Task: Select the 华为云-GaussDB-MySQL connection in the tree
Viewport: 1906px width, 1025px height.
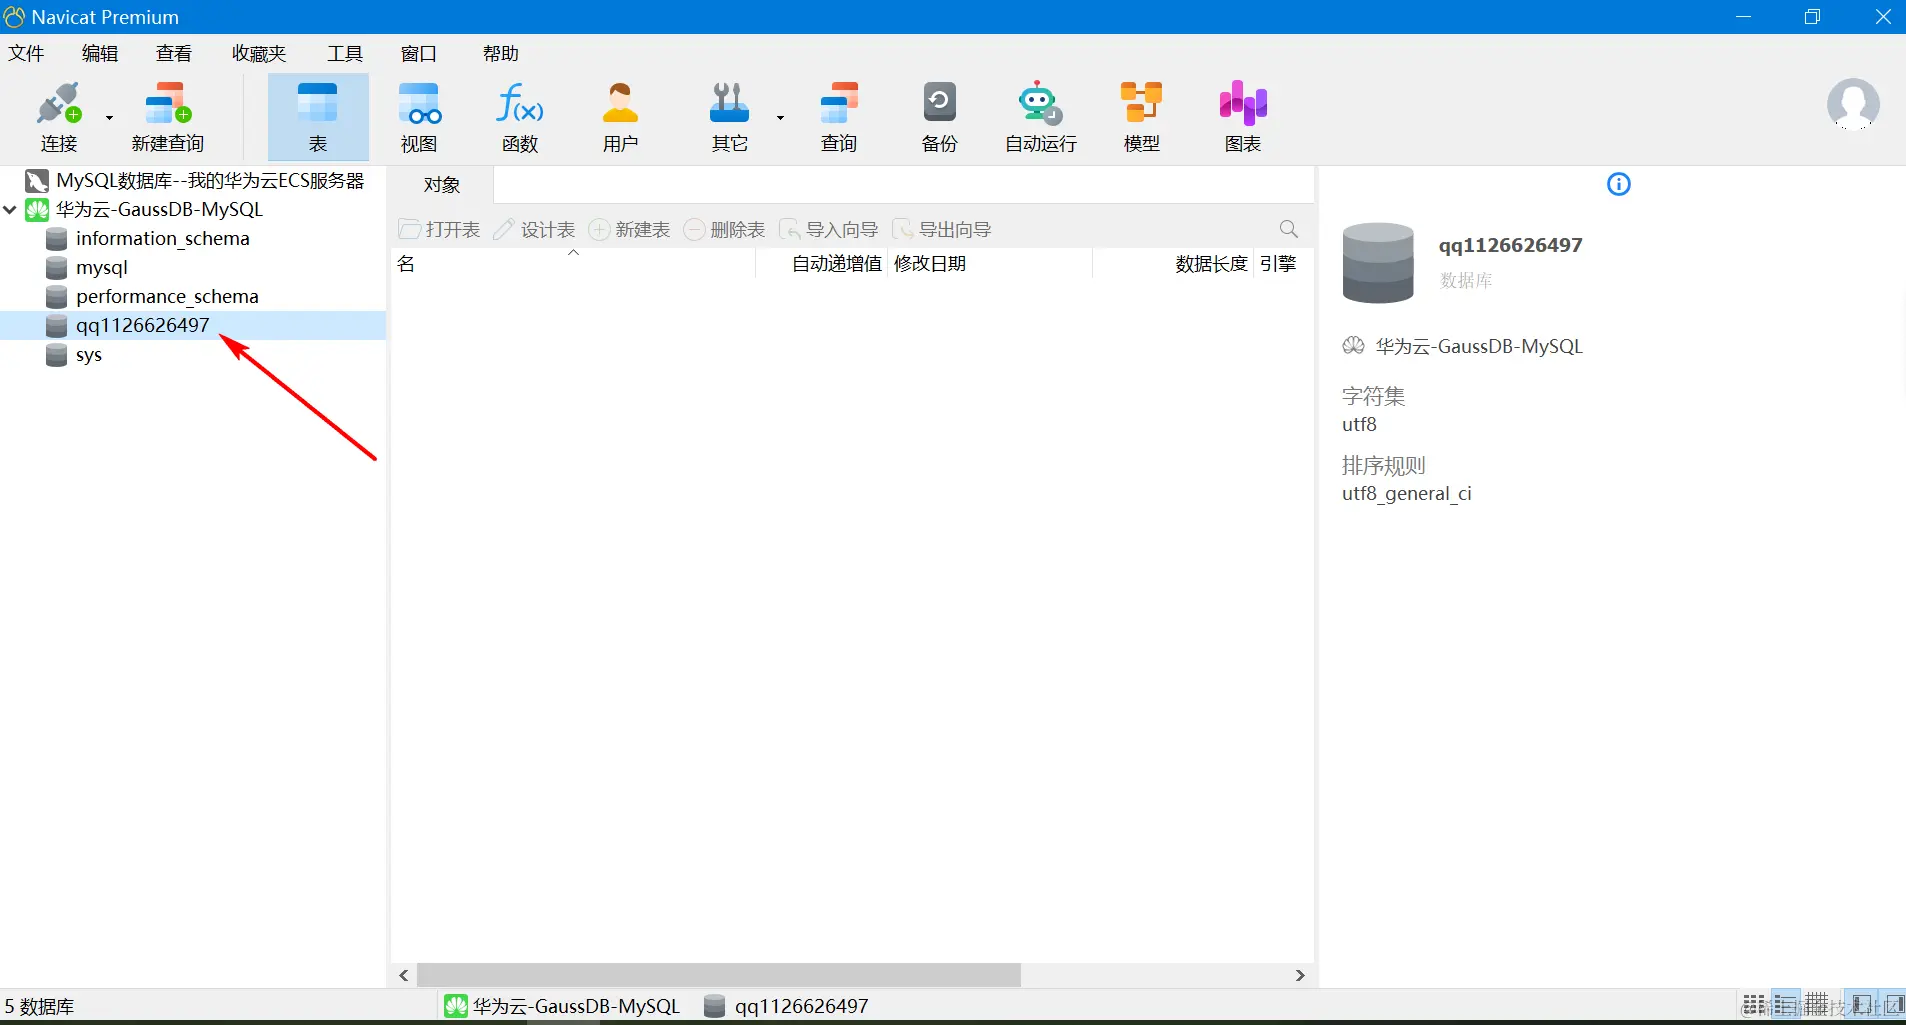Action: coord(159,210)
